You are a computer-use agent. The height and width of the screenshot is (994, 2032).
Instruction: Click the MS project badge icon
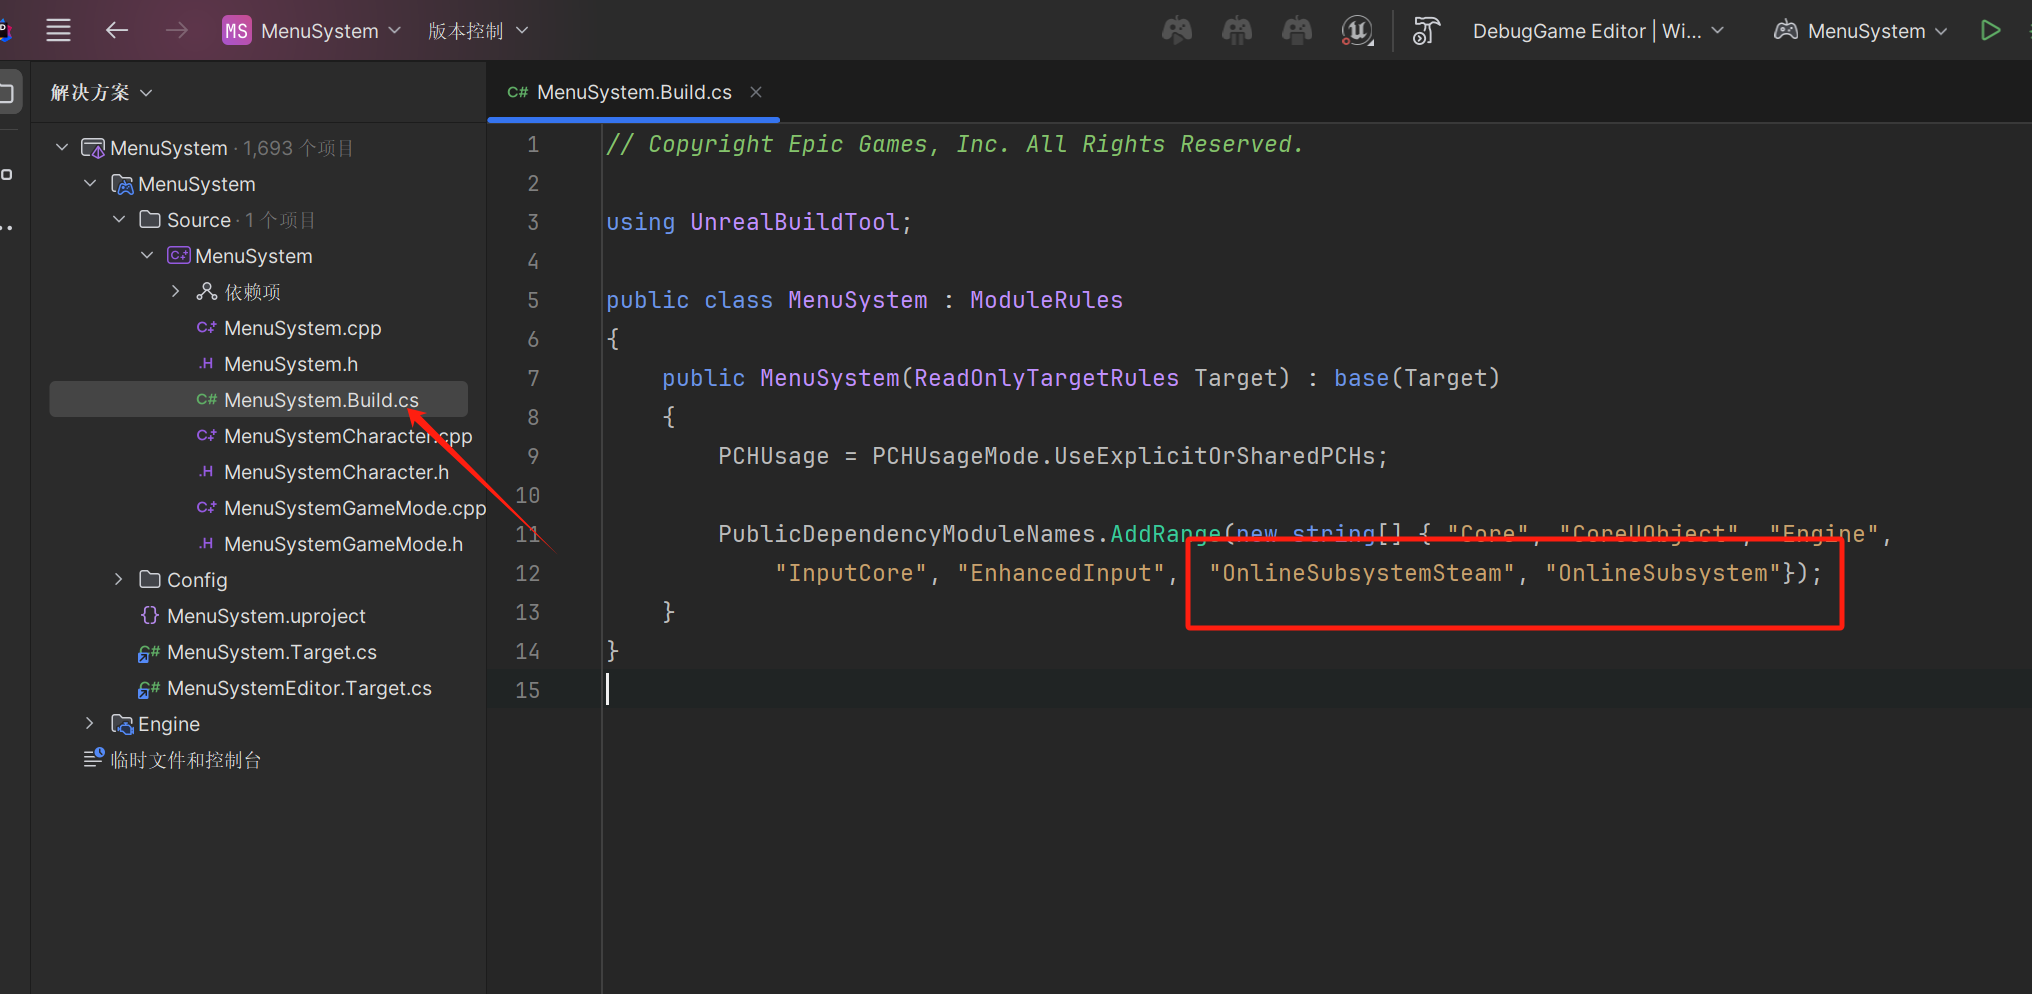pyautogui.click(x=236, y=31)
